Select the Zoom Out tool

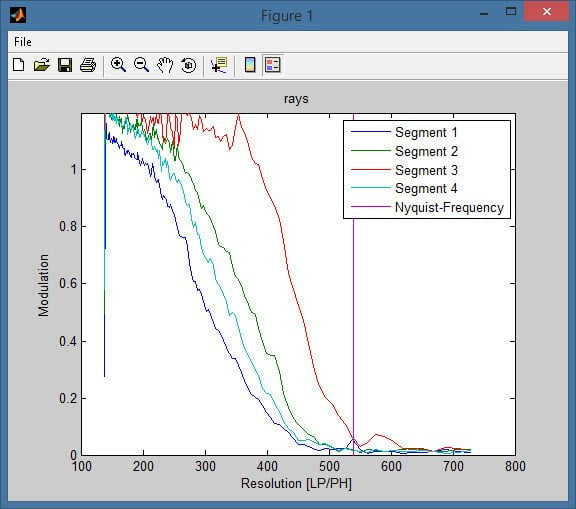[x=141, y=65]
